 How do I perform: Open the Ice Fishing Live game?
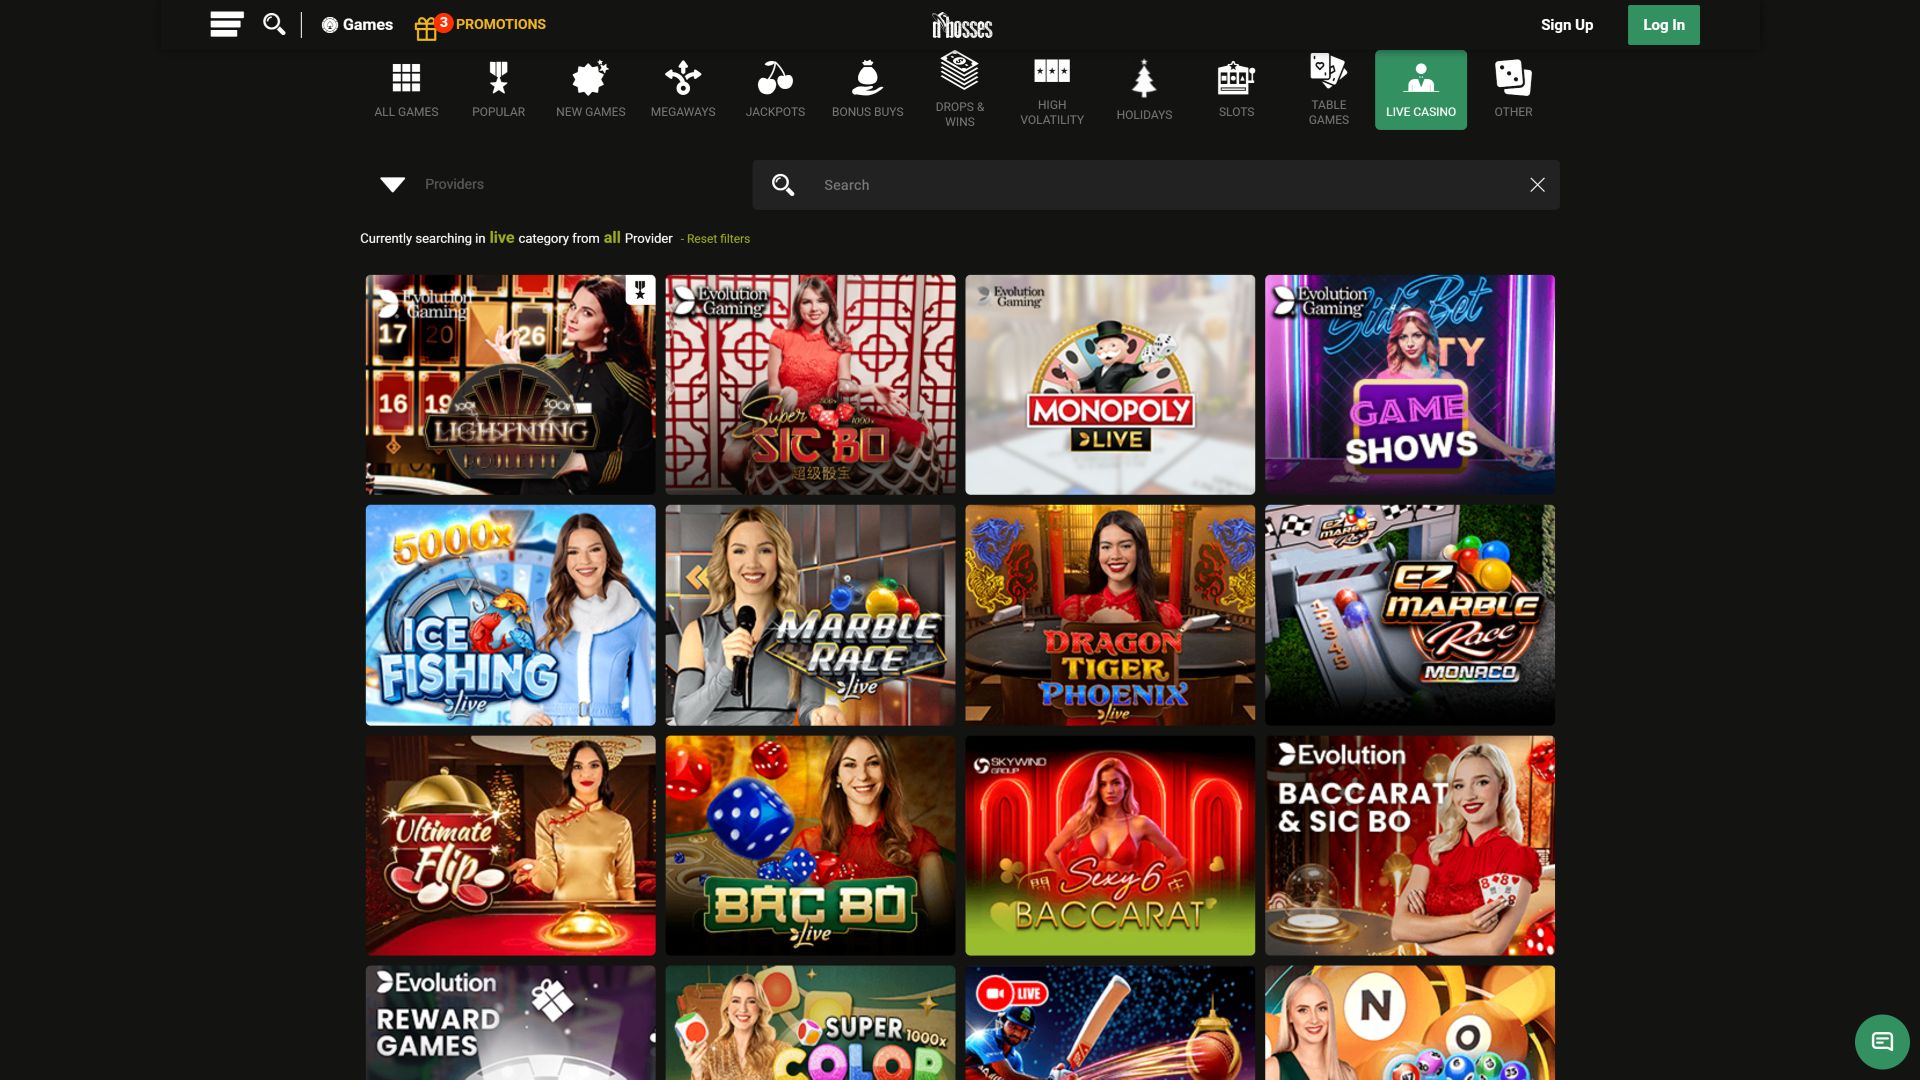coord(510,615)
